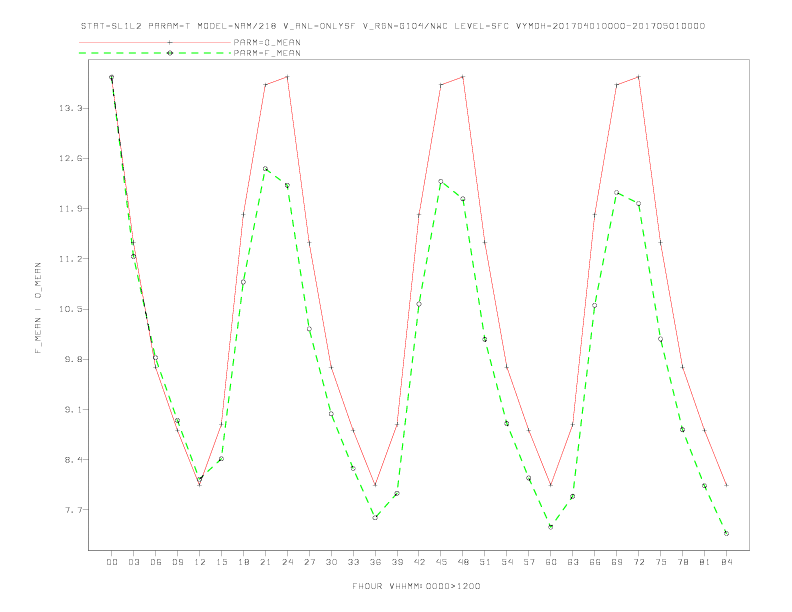Click x-axis tick label 45

point(441,562)
